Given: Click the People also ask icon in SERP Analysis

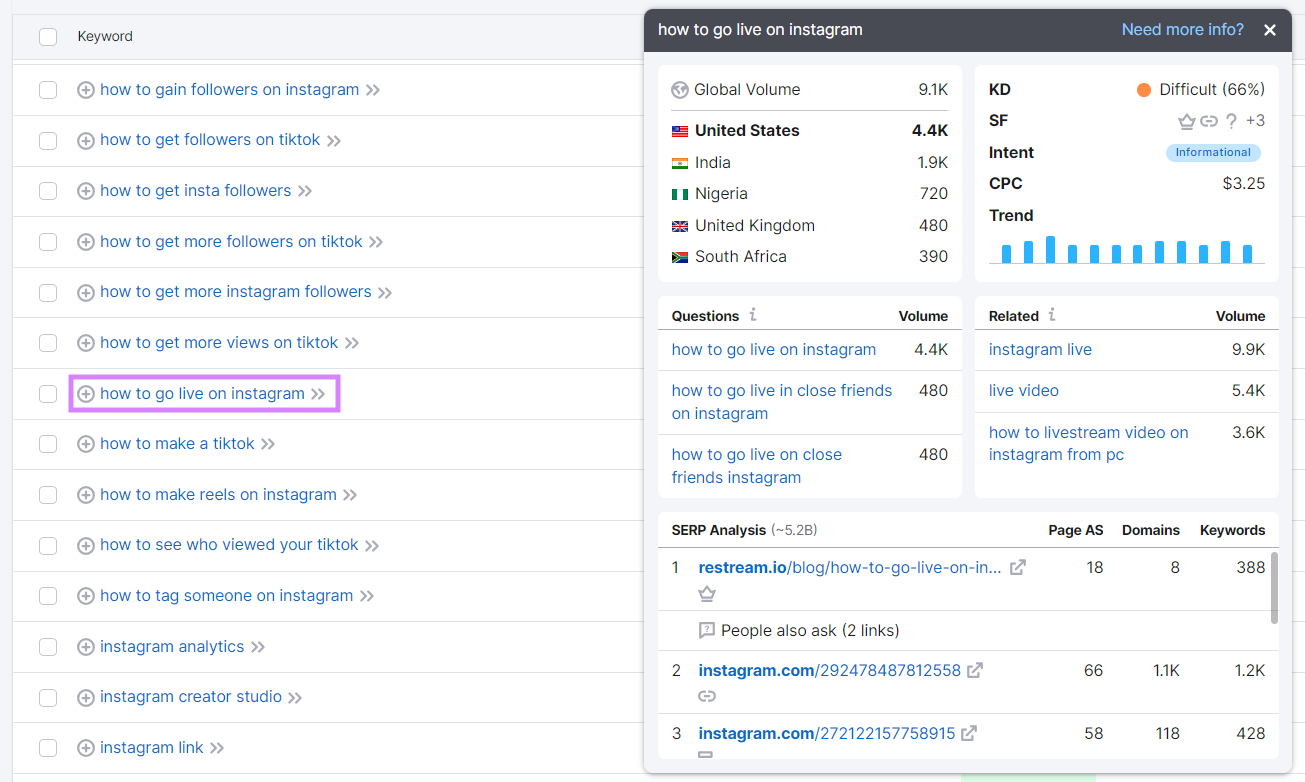Looking at the screenshot, I should pos(705,629).
